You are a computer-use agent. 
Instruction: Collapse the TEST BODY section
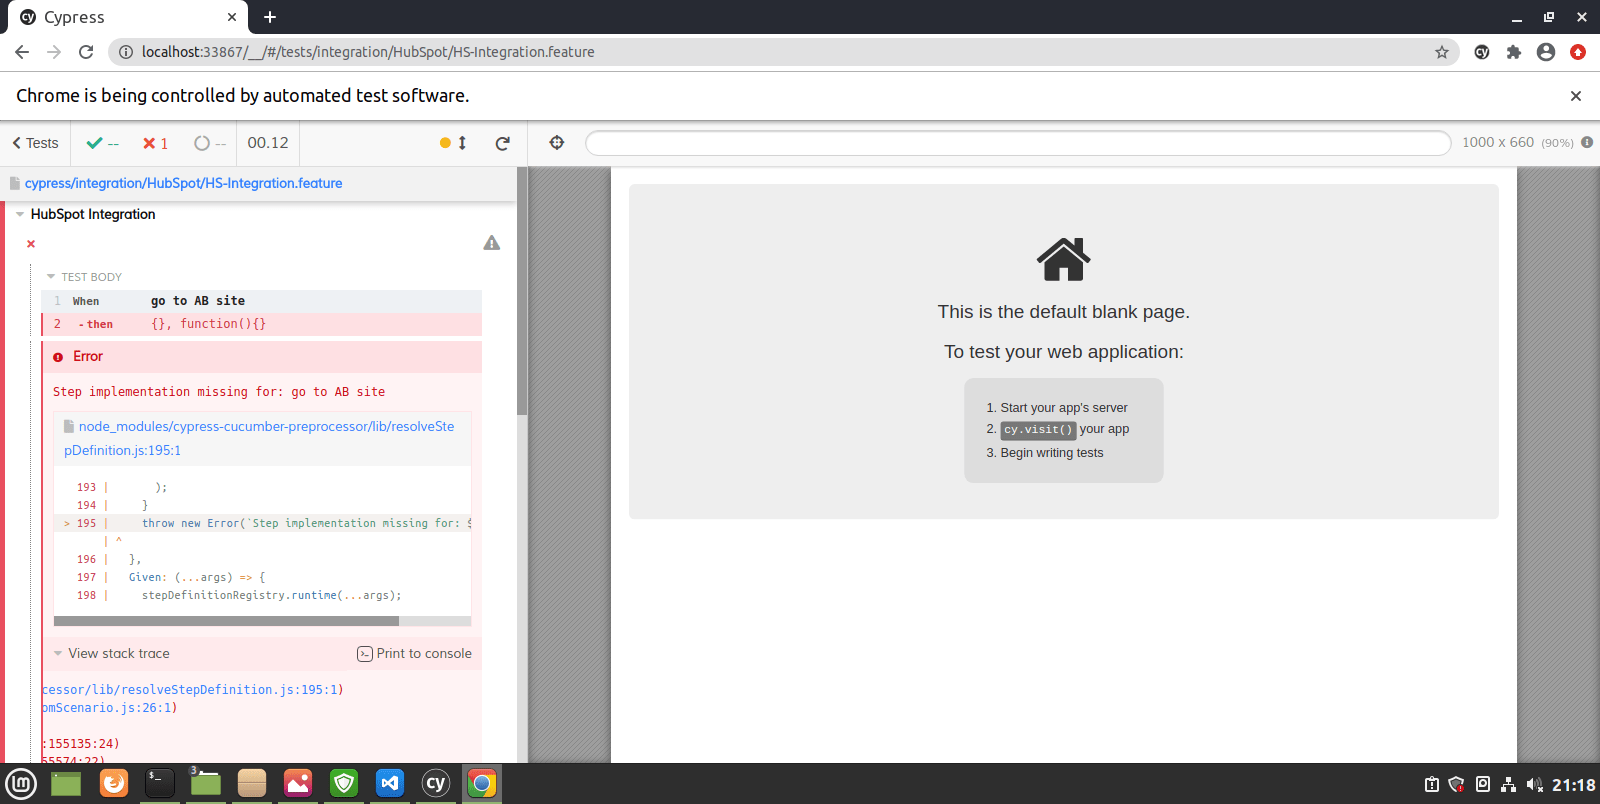84,277
